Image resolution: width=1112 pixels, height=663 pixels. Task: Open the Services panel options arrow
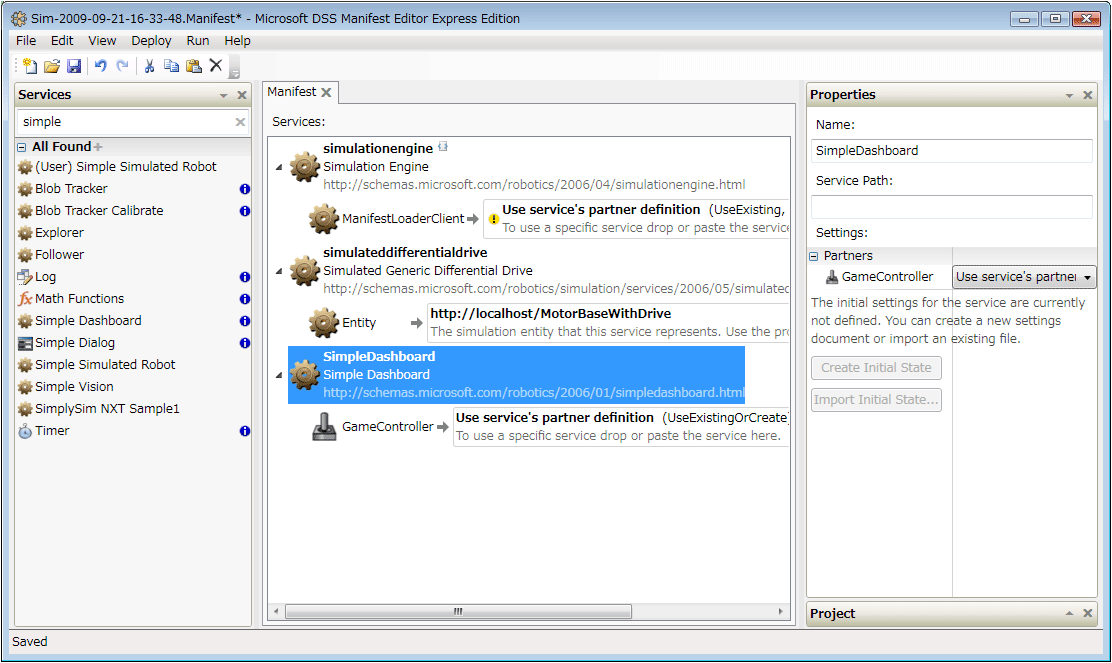223,95
